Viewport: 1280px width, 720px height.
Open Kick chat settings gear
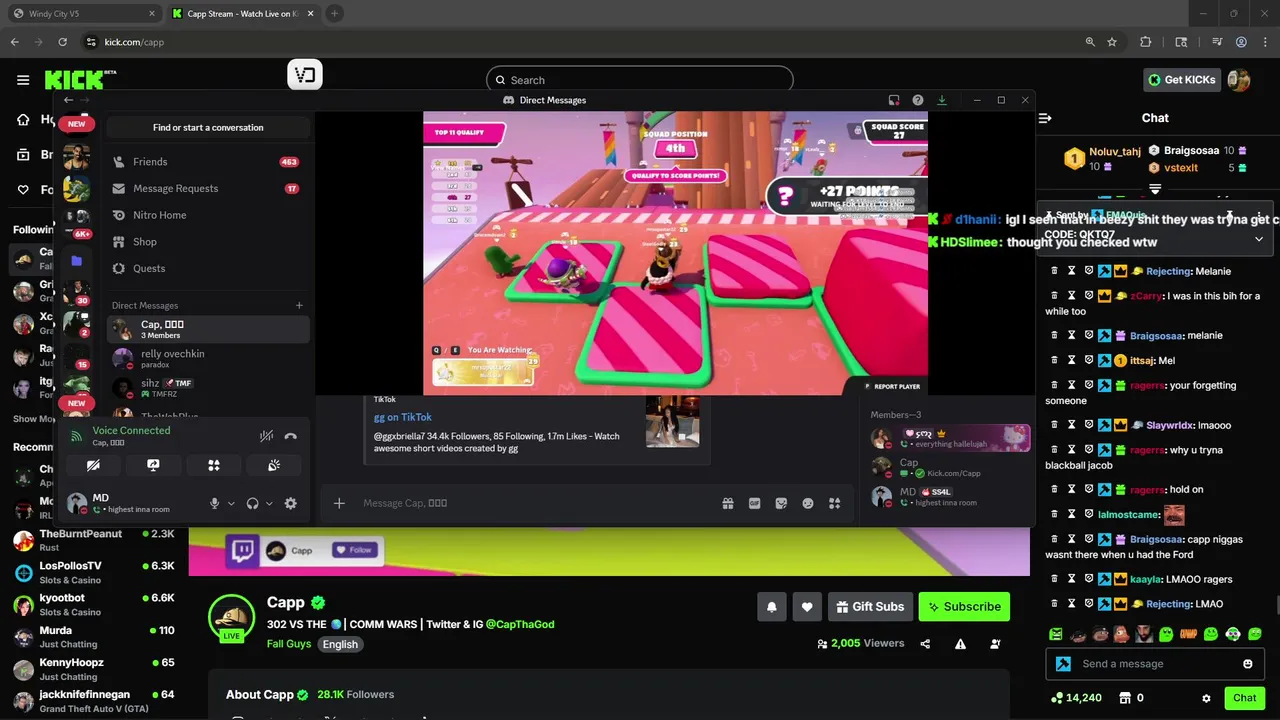1206,698
